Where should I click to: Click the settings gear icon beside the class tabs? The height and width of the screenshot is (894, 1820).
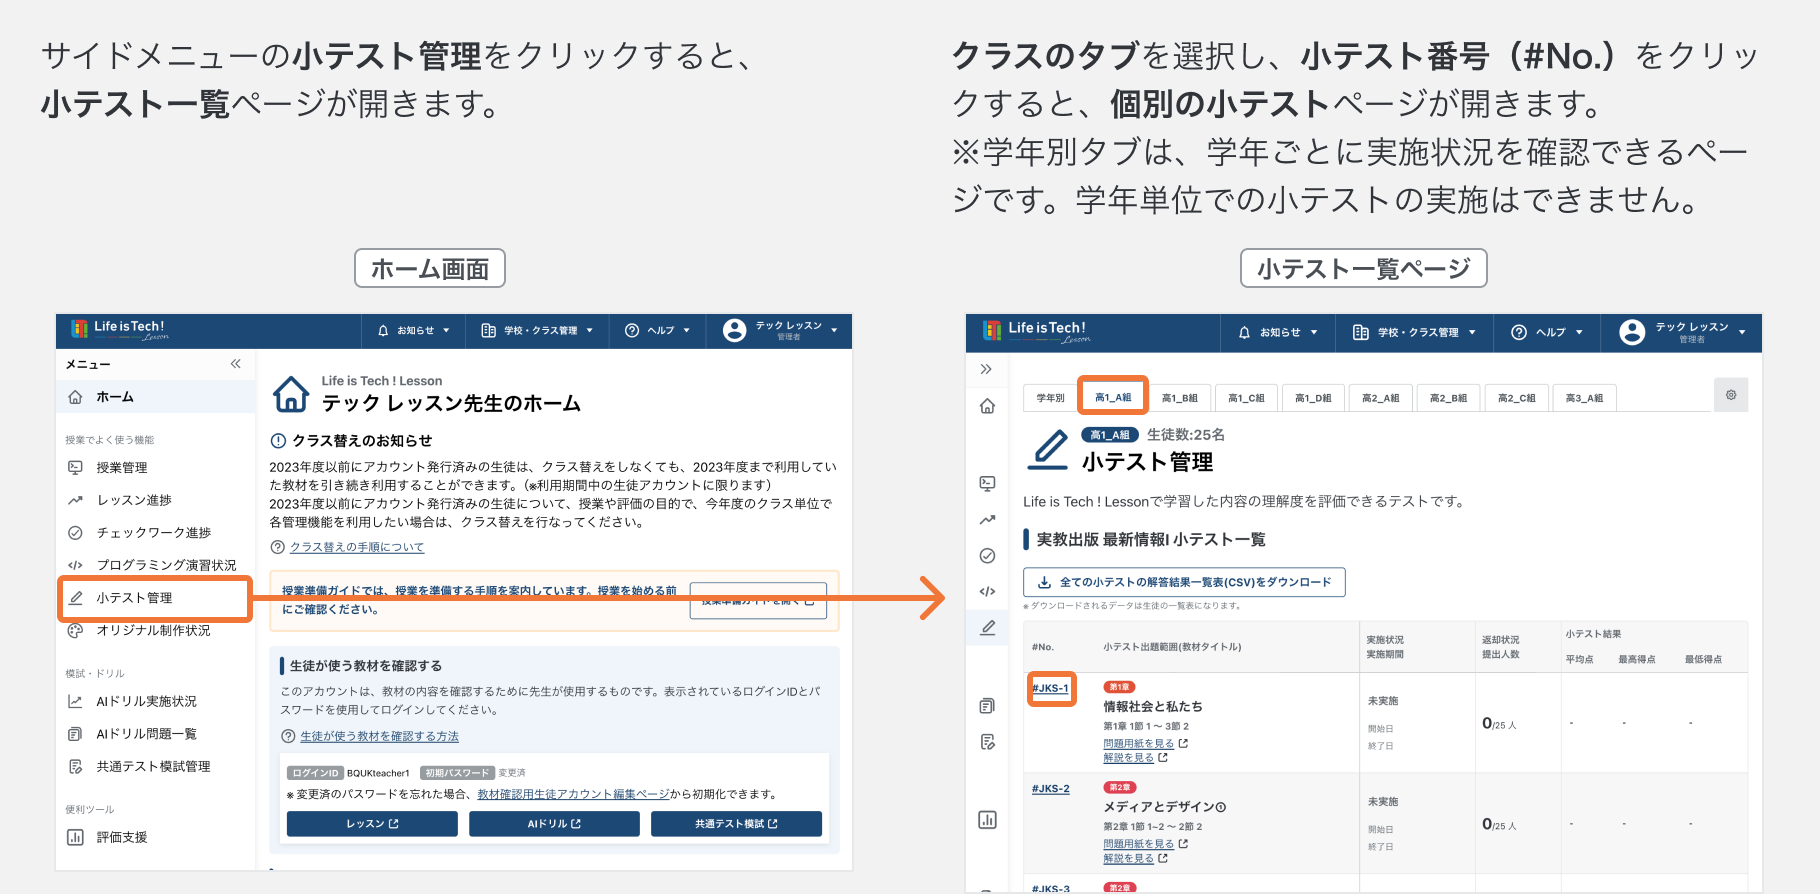1731,395
